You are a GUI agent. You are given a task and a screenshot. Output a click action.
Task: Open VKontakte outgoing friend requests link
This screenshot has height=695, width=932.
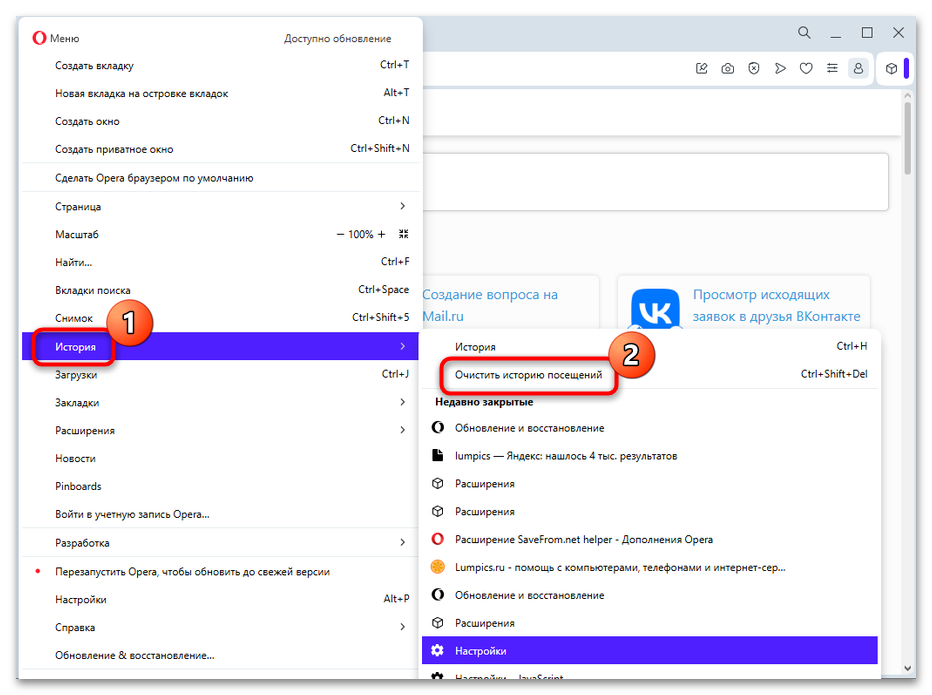776,306
